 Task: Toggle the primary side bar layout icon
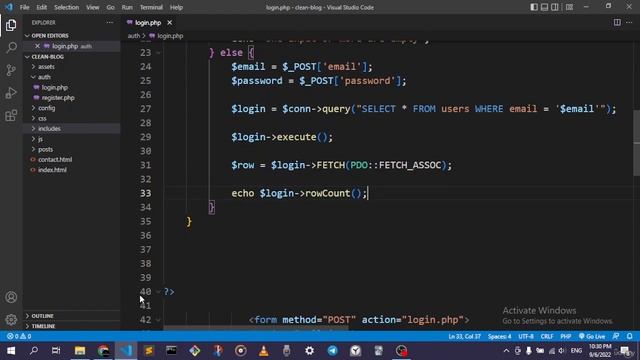pos(534,7)
